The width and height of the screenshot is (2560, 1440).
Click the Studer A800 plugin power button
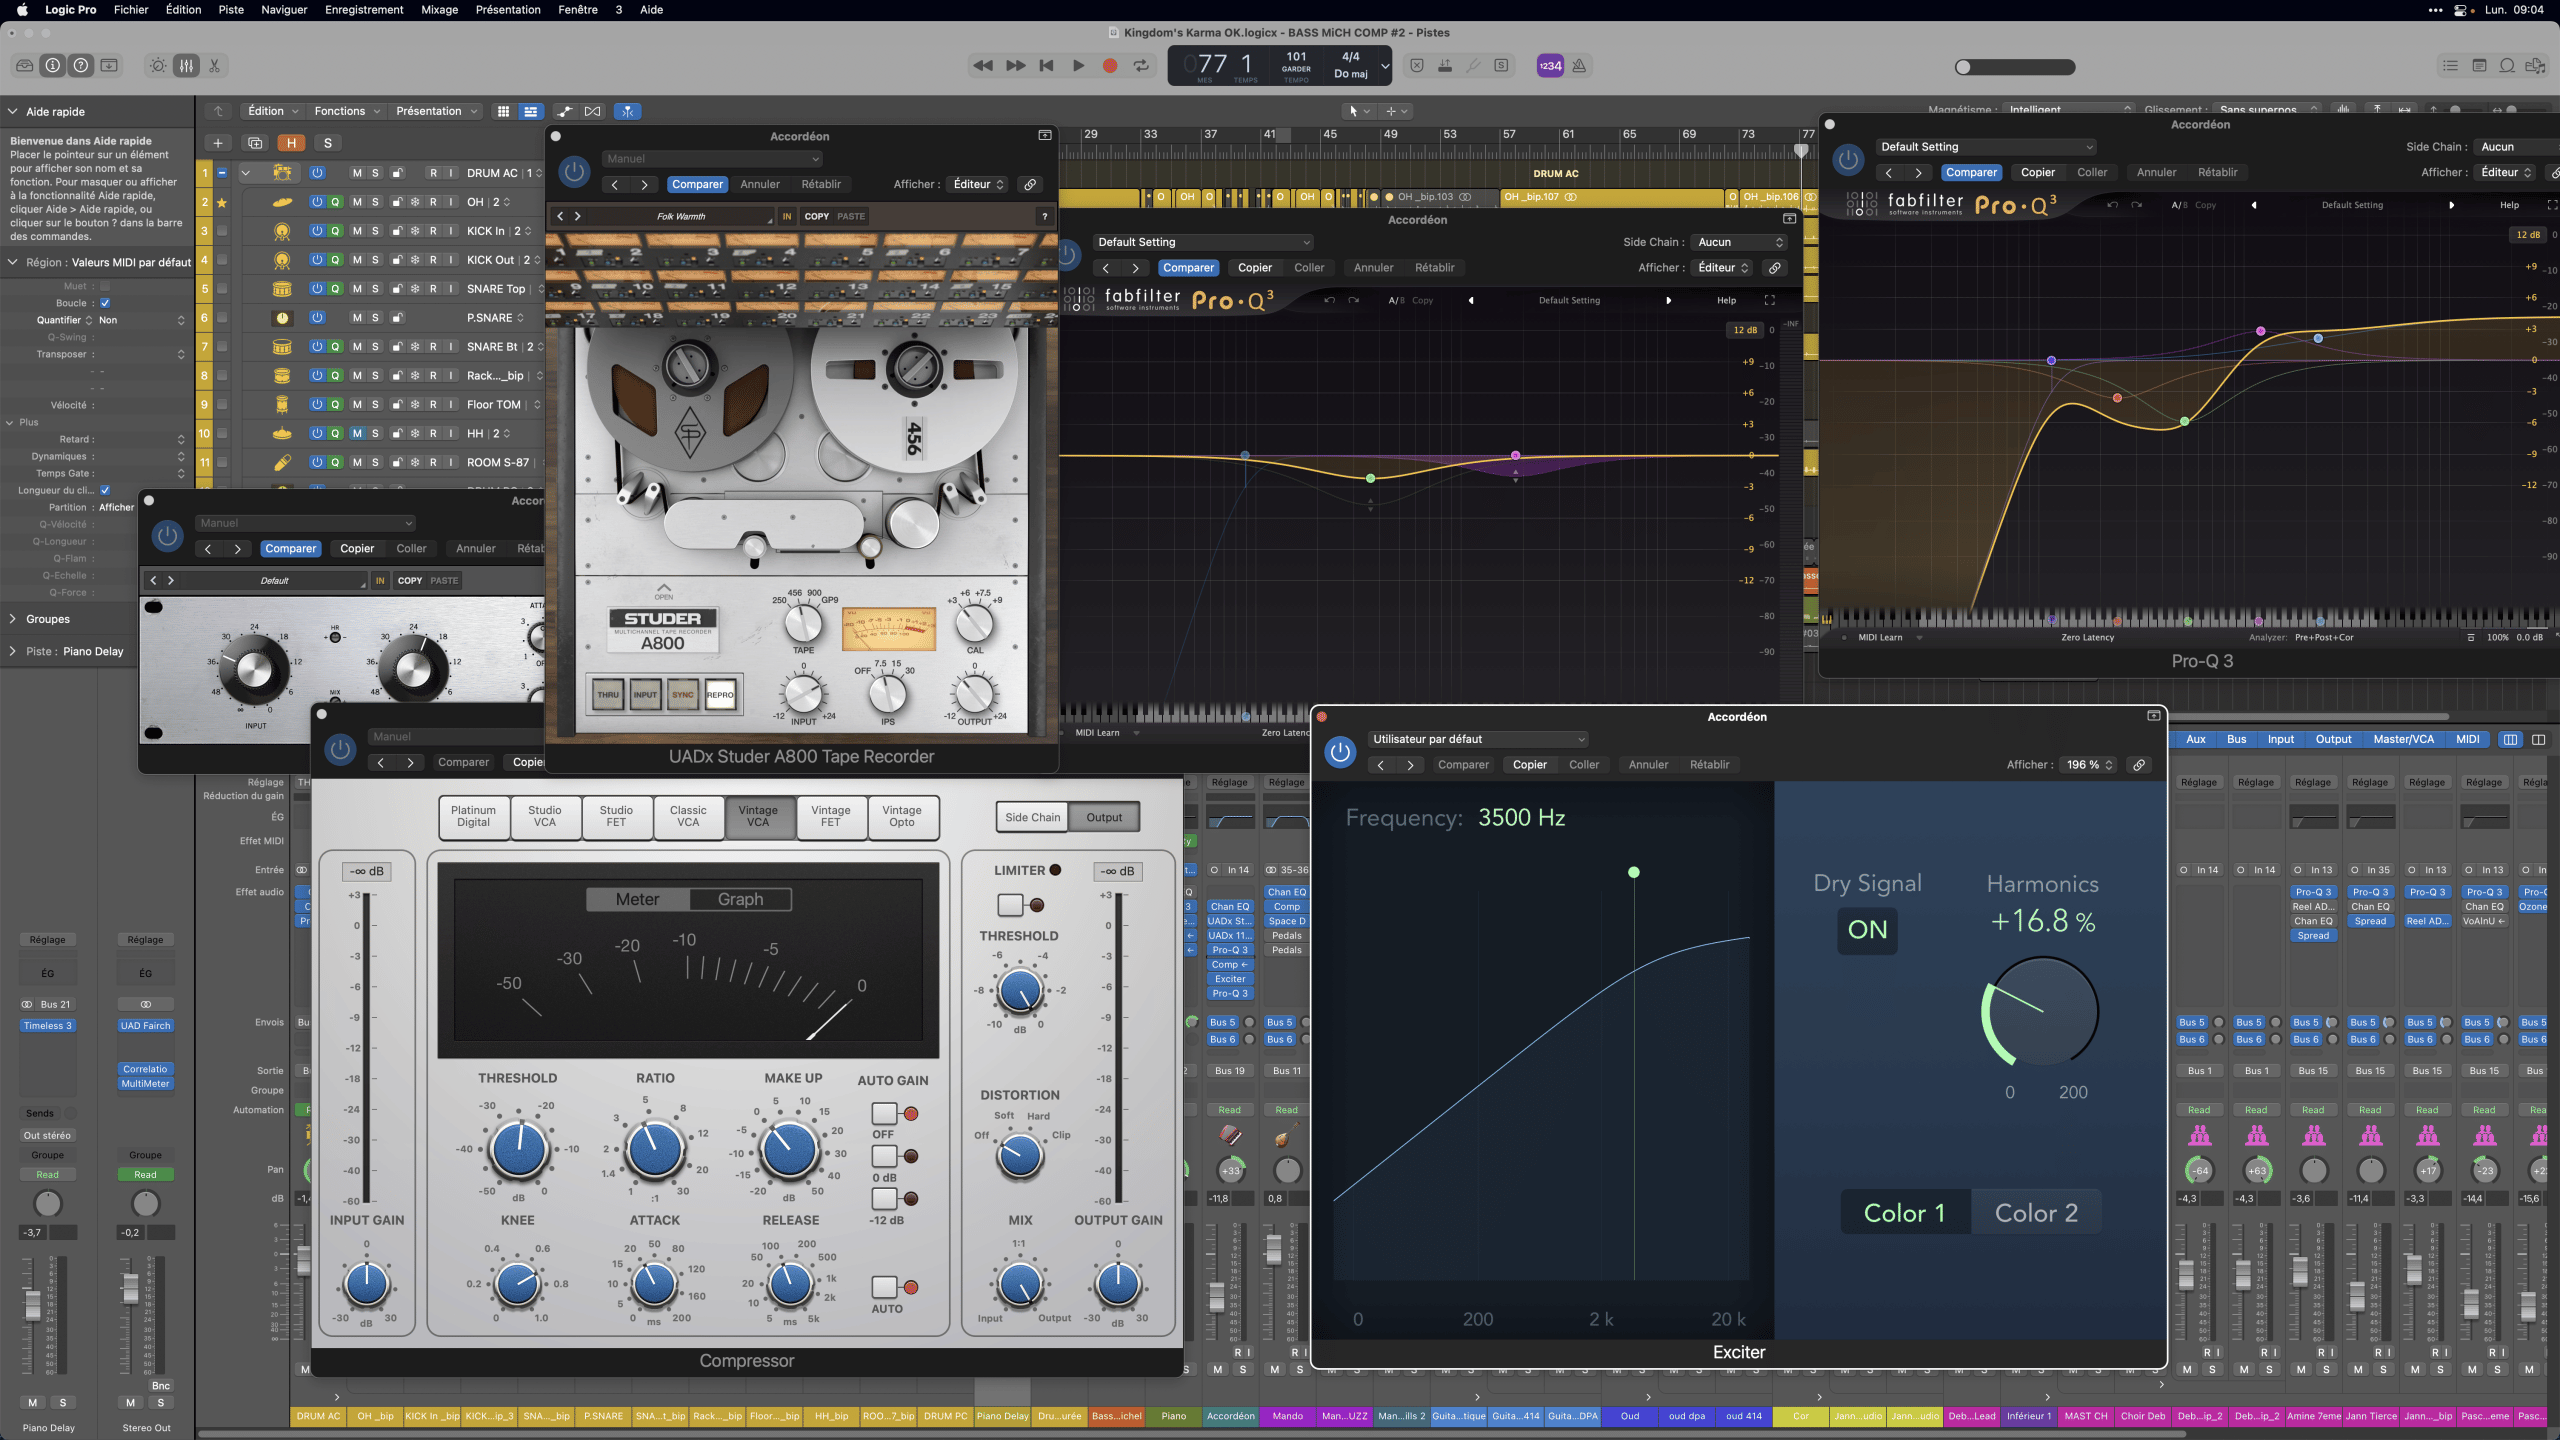(574, 171)
